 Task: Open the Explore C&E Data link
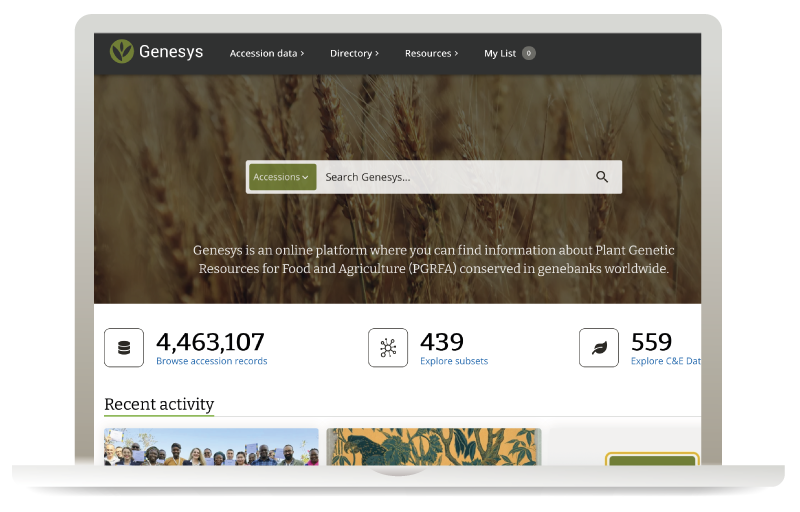coord(665,361)
